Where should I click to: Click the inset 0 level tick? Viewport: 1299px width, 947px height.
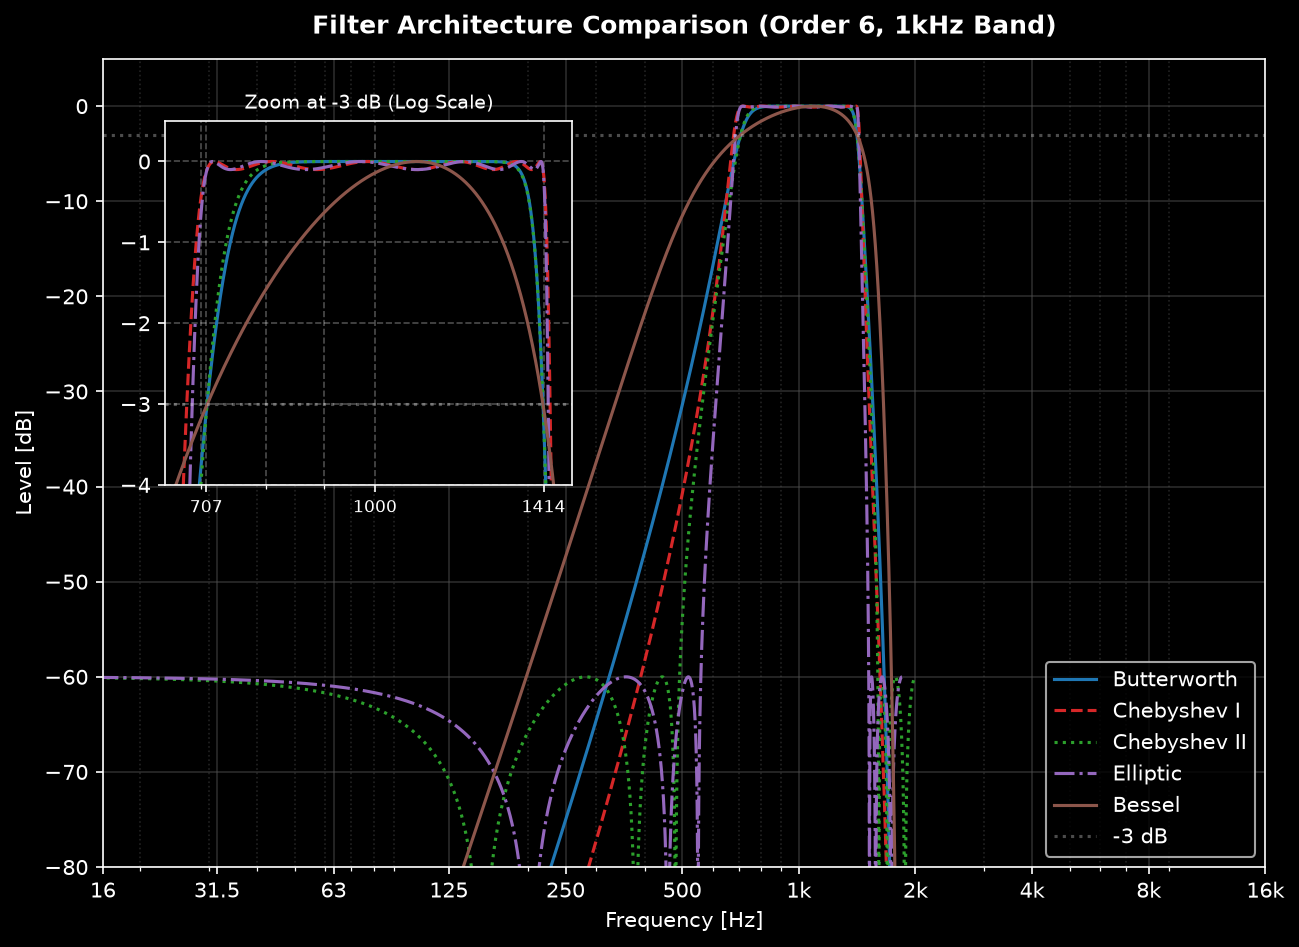click(145, 162)
